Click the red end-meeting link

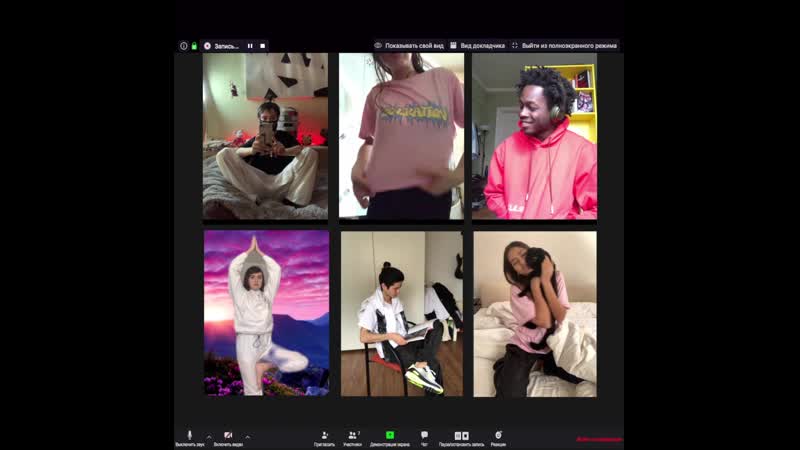[x=599, y=439]
